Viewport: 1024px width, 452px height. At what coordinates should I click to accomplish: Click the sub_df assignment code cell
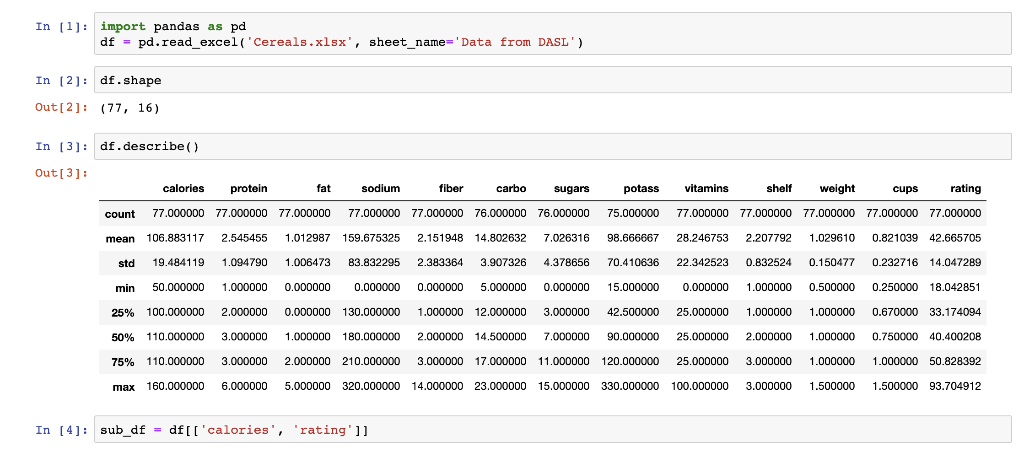pos(552,430)
